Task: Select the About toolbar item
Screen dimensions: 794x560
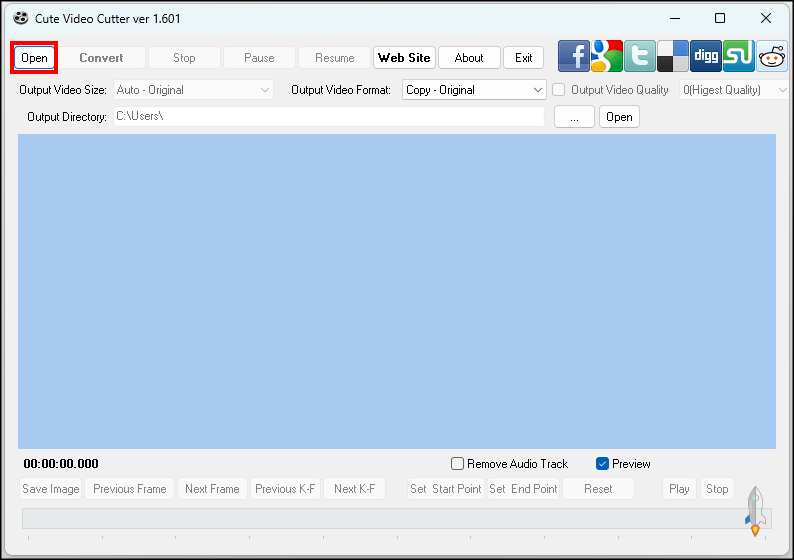Action: click(469, 58)
